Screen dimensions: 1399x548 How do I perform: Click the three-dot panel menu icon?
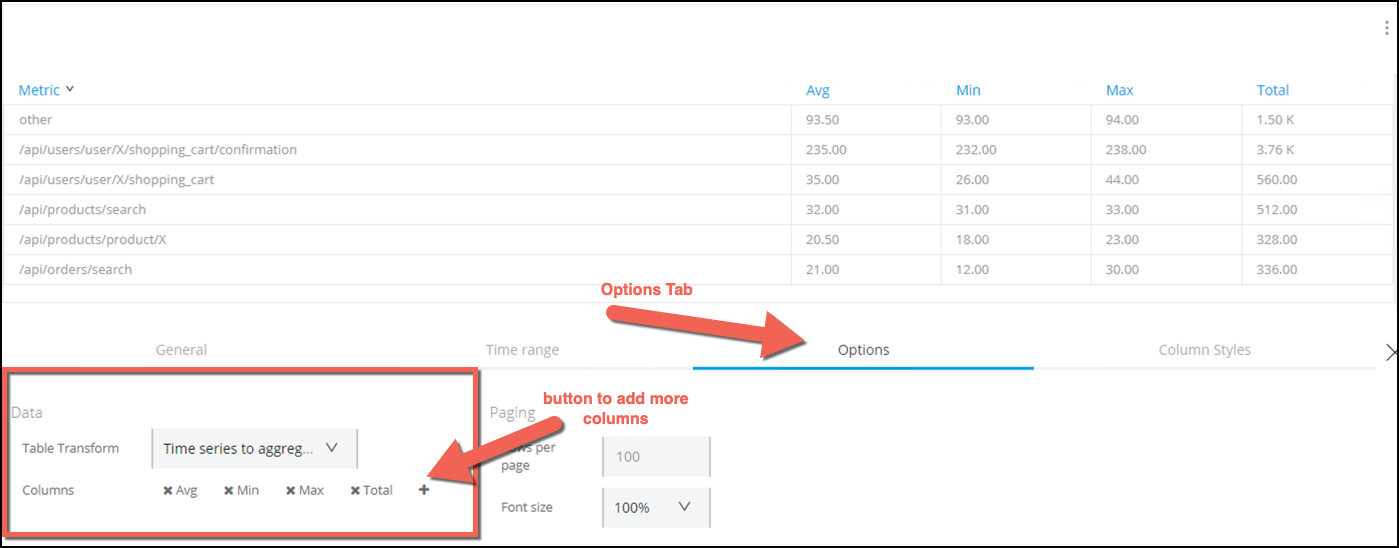pyautogui.click(x=1387, y=30)
